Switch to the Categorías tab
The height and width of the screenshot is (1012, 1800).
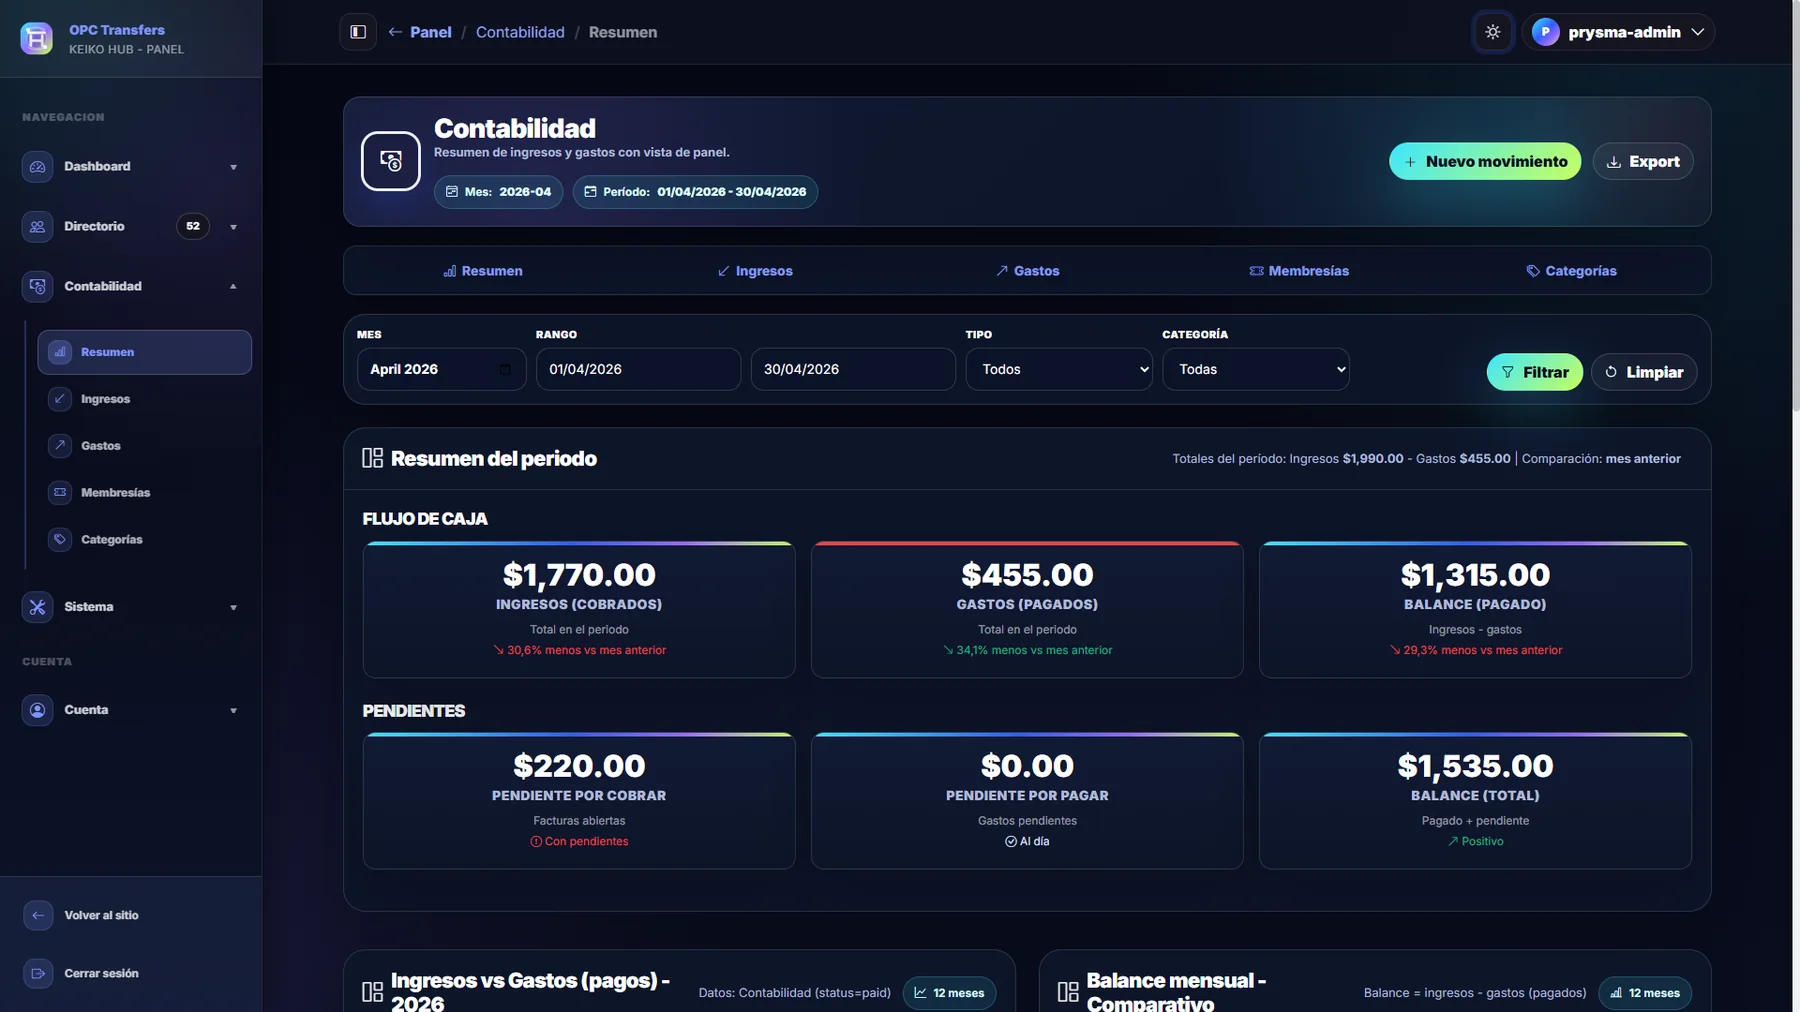click(x=1571, y=271)
